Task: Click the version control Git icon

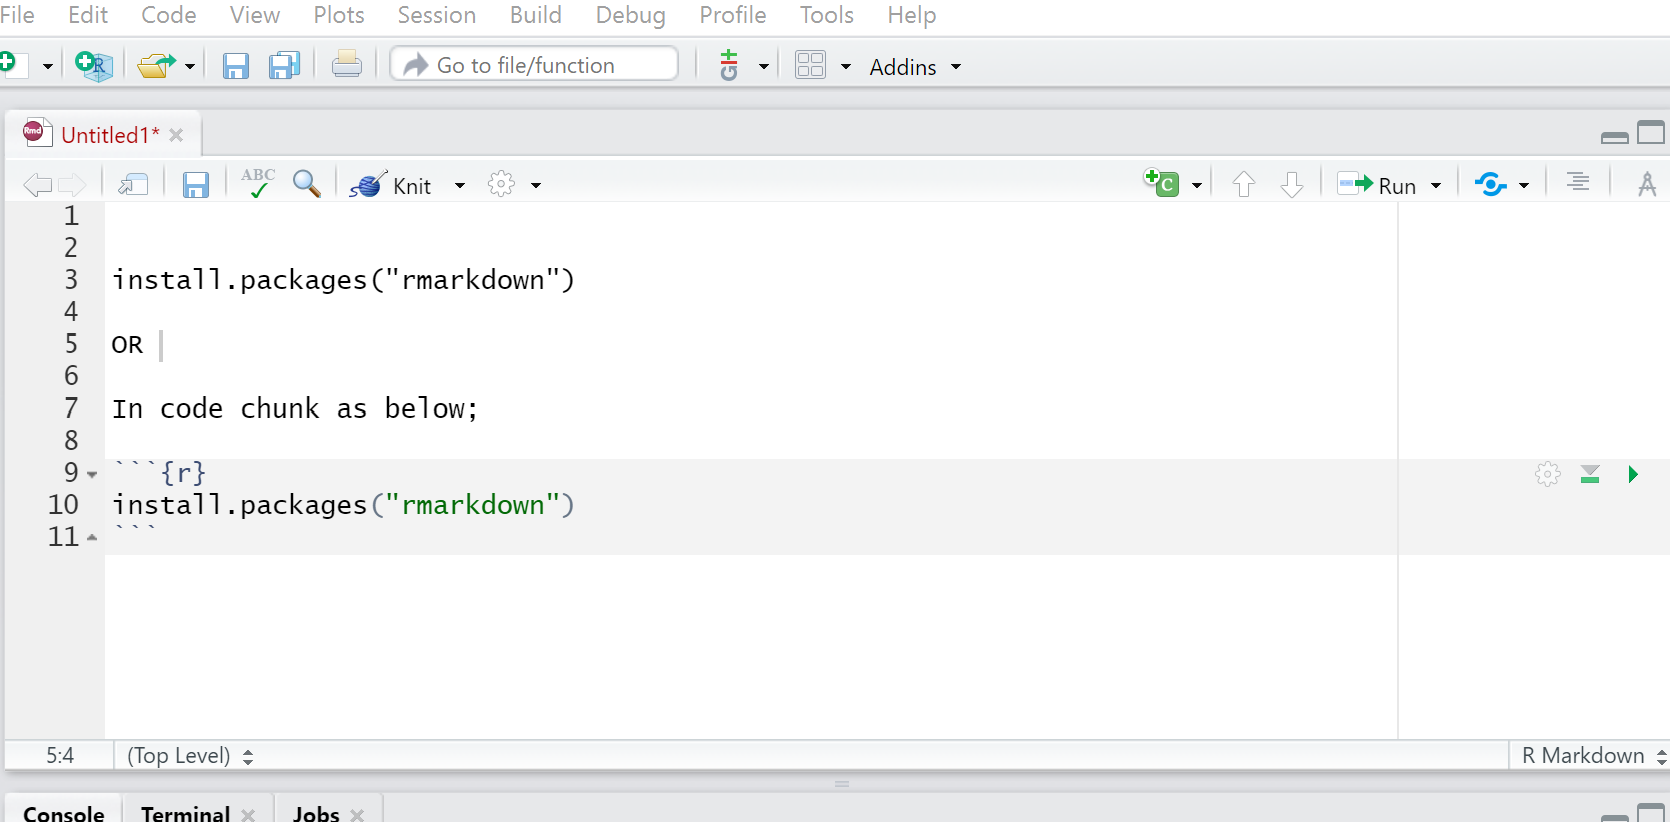Action: coord(729,66)
